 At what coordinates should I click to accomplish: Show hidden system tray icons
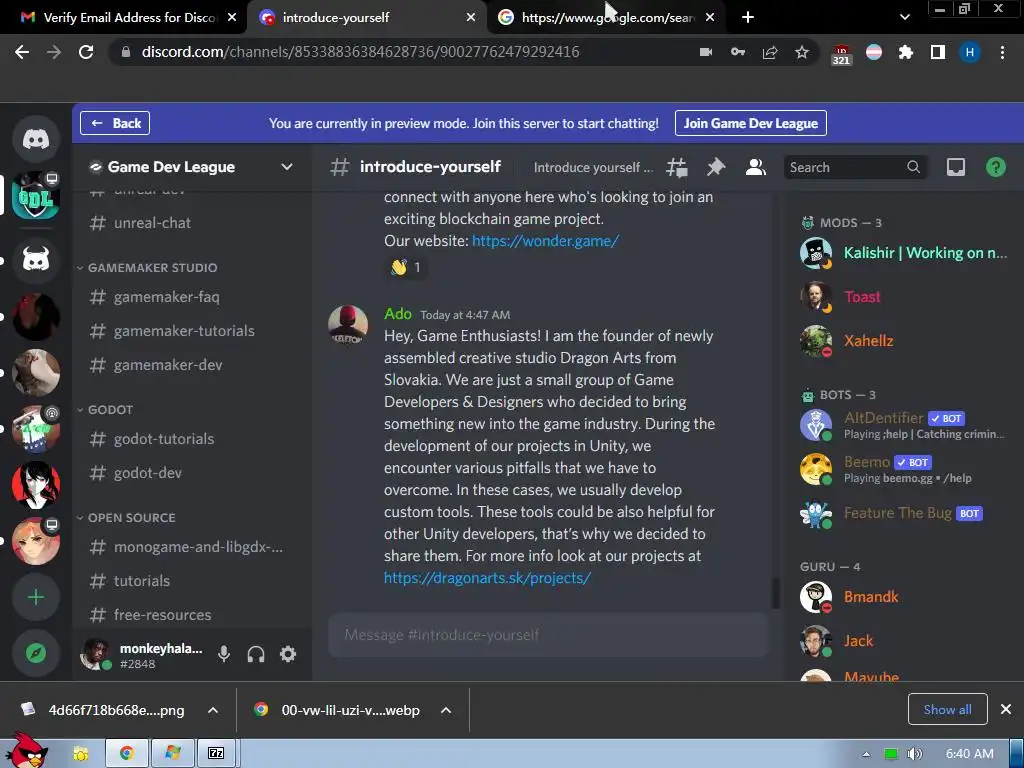click(866, 754)
